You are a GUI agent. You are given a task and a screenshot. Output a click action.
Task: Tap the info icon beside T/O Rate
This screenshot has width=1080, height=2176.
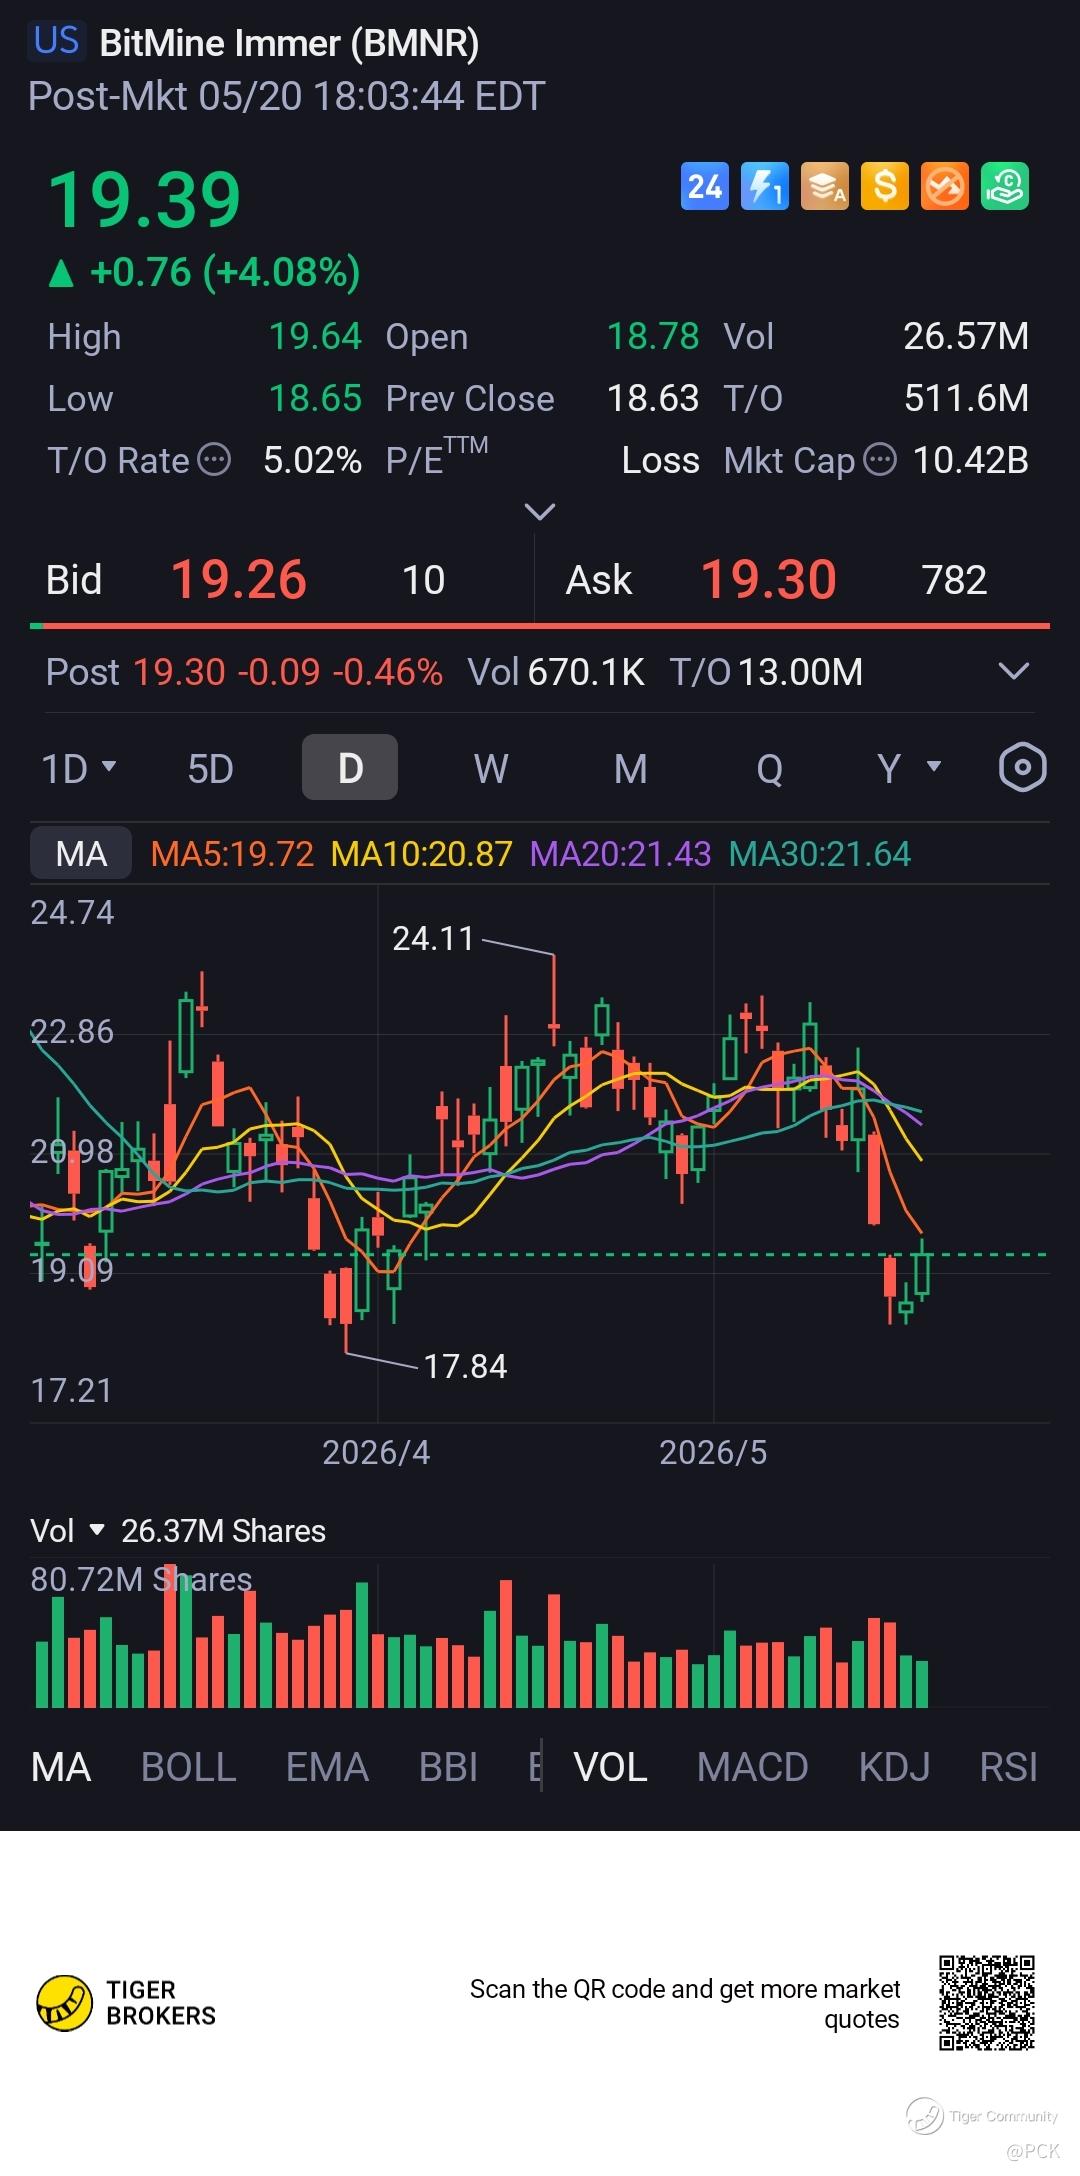coord(214,460)
